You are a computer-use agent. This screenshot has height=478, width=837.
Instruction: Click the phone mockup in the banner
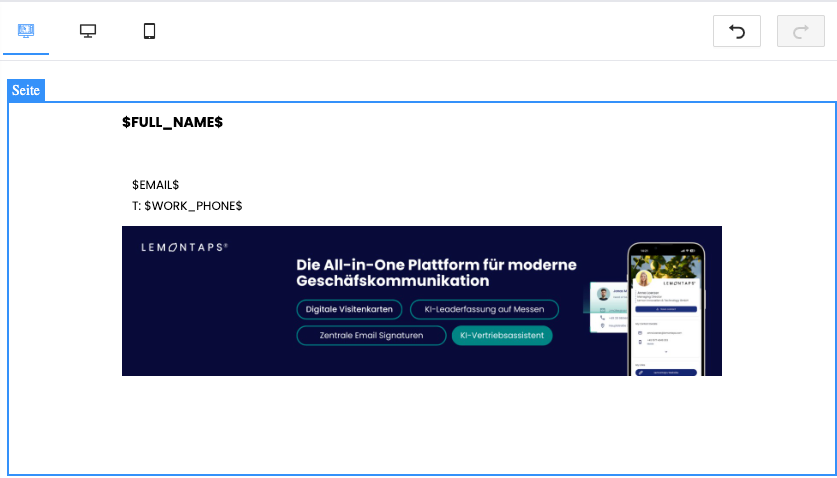point(666,309)
